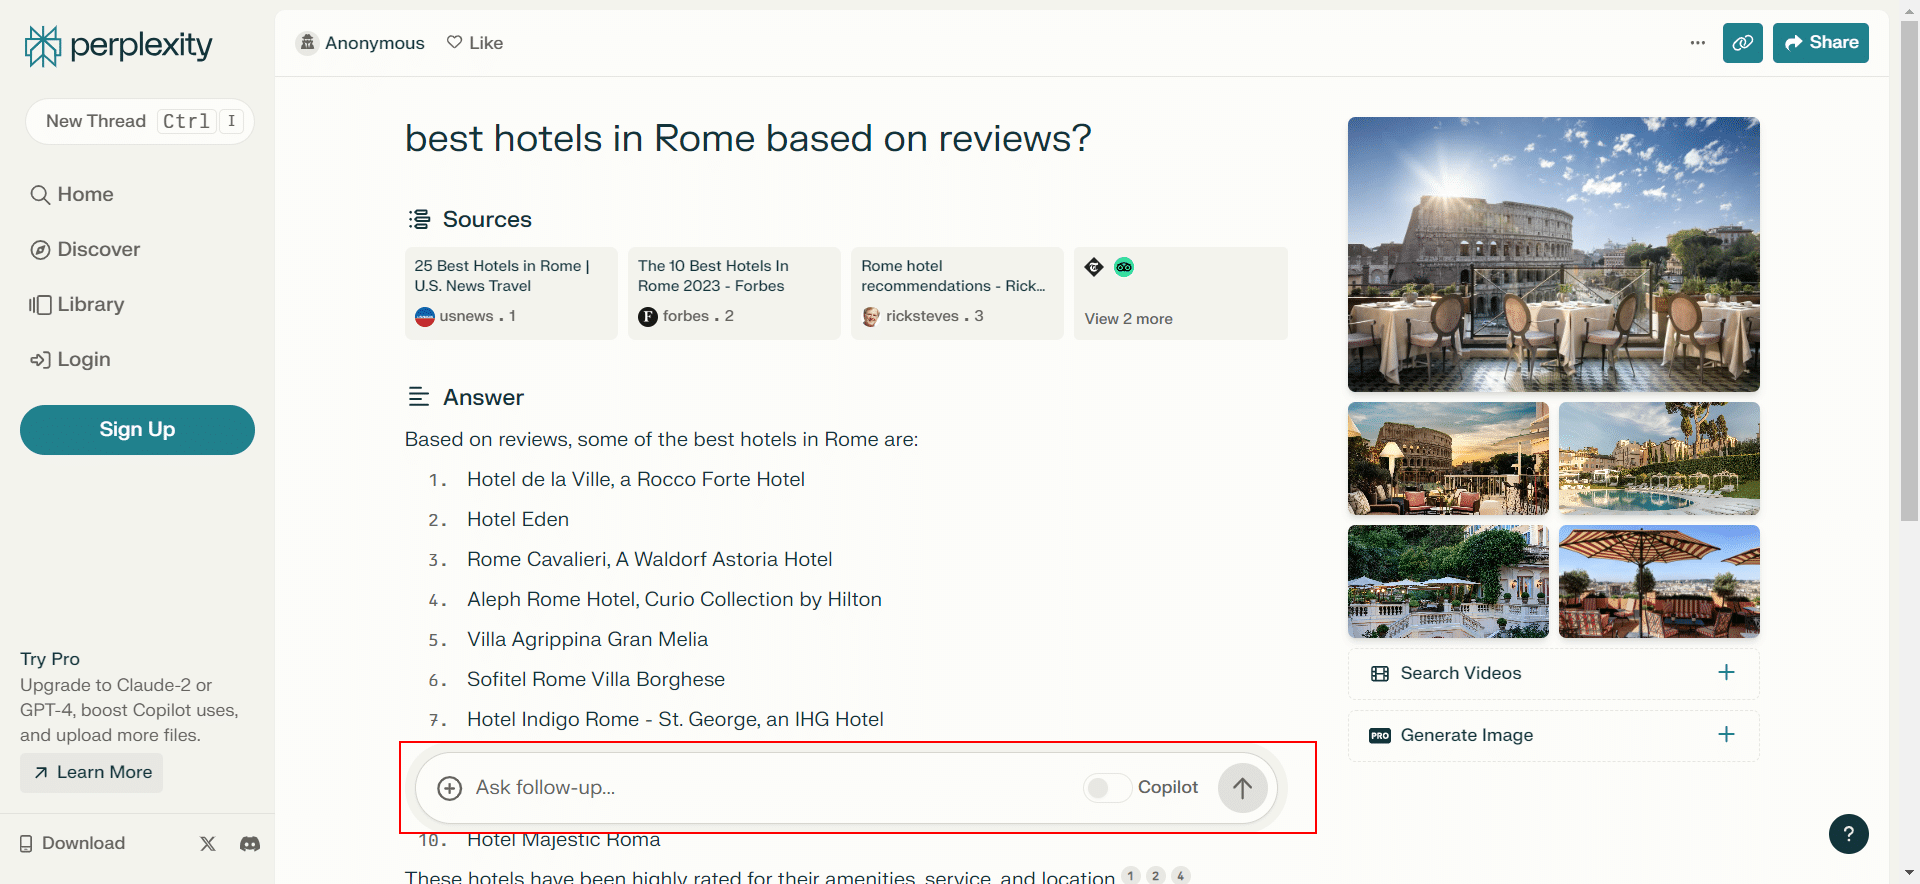Image resolution: width=1920 pixels, height=884 pixels.
Task: Toggle the Copilot switch
Action: click(x=1107, y=788)
